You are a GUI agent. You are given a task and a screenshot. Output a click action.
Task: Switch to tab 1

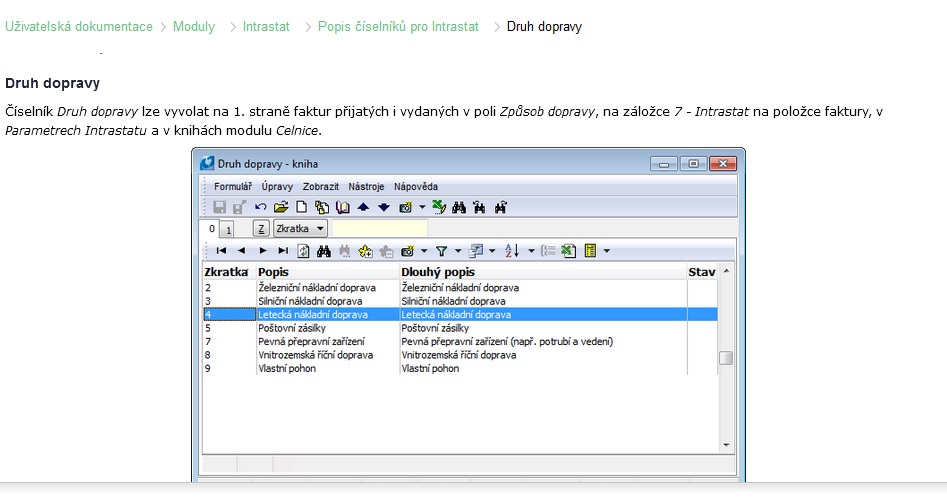pyautogui.click(x=228, y=230)
